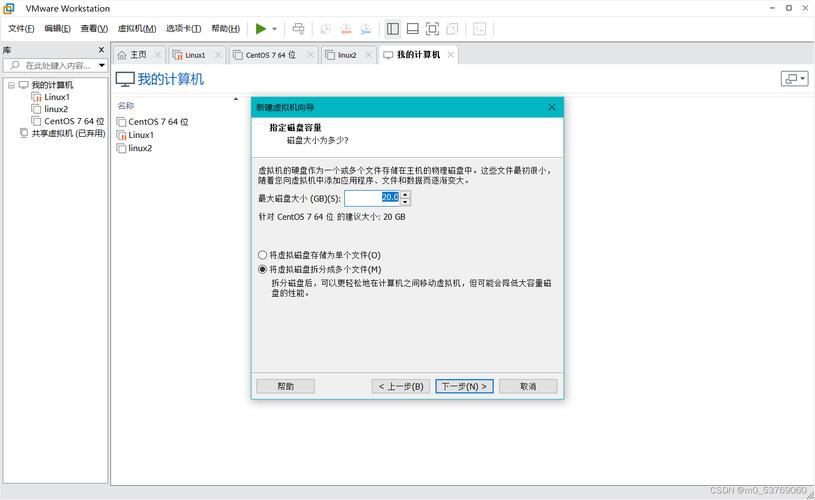Open the 选项卡(T) menu
Screen dimensions: 815x500
pos(183,29)
